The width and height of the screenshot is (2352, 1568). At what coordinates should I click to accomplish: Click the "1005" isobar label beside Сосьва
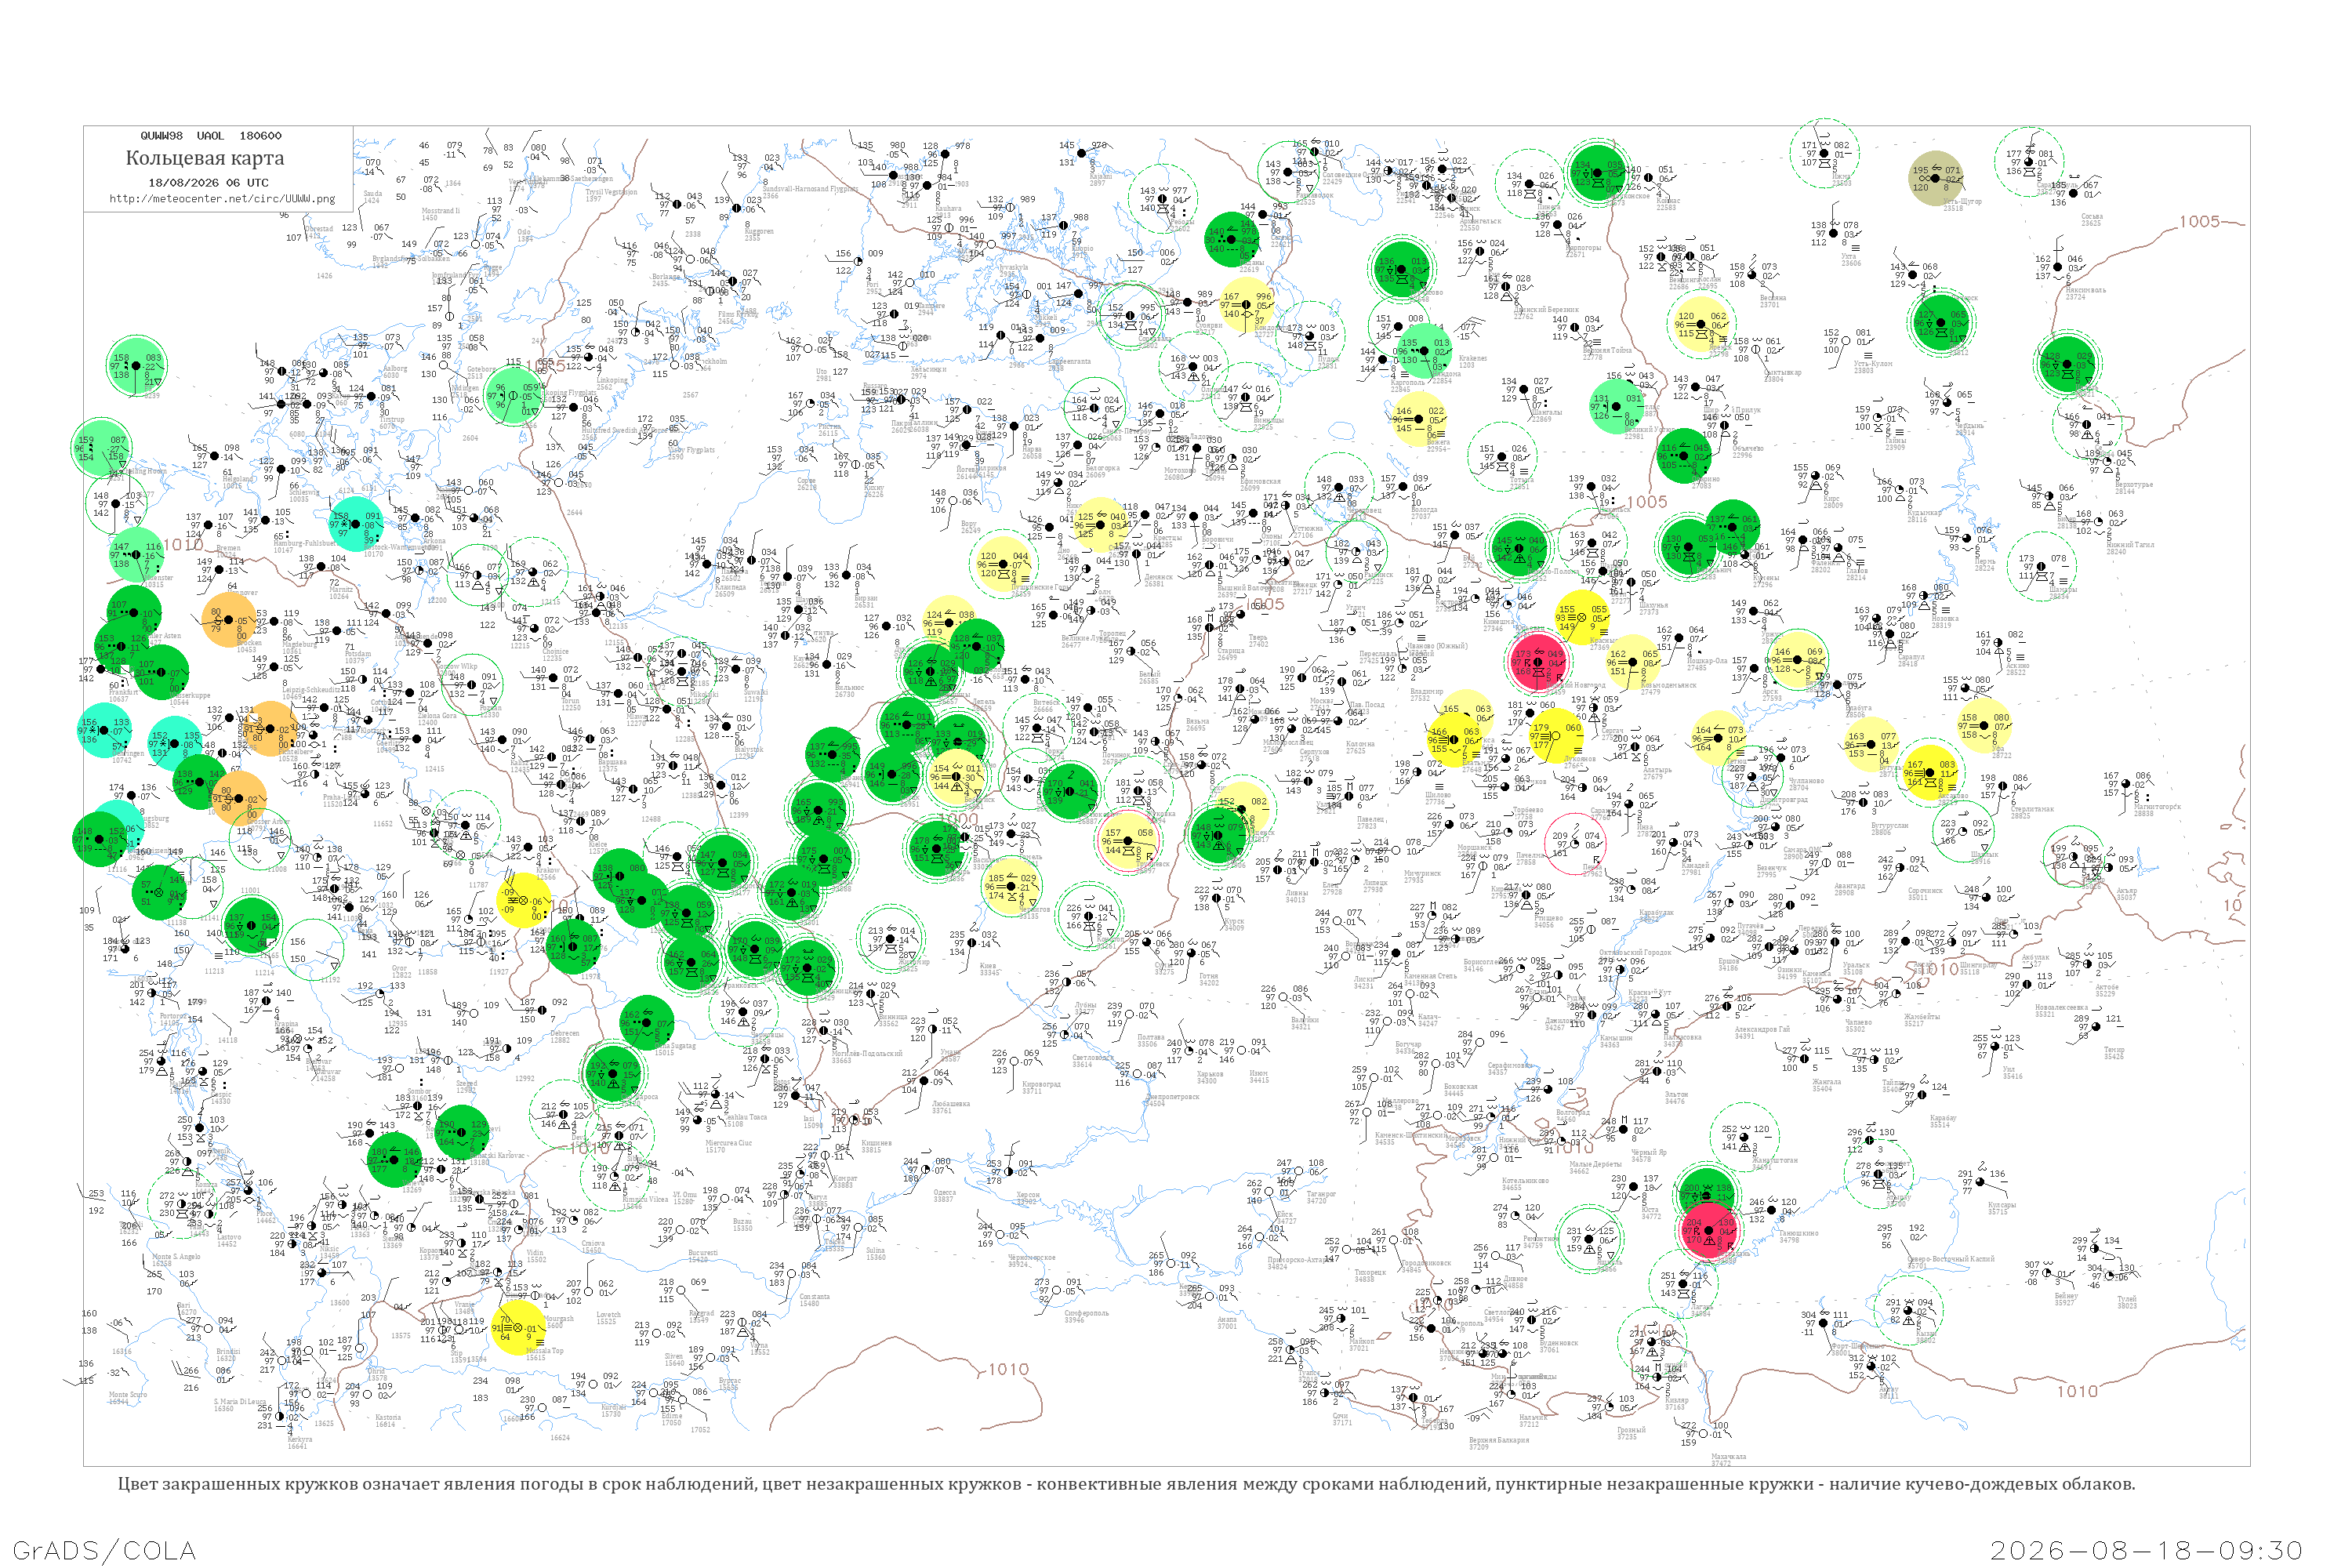coord(2199,222)
